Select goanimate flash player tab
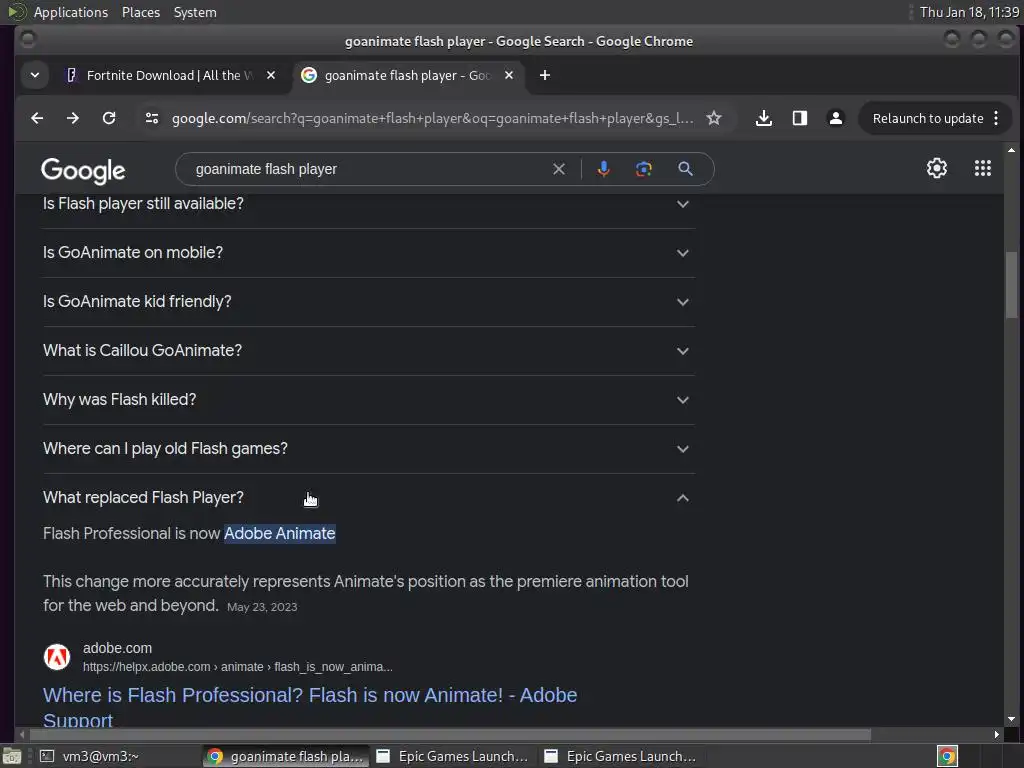Screen dimensions: 1024x768 (x=408, y=75)
